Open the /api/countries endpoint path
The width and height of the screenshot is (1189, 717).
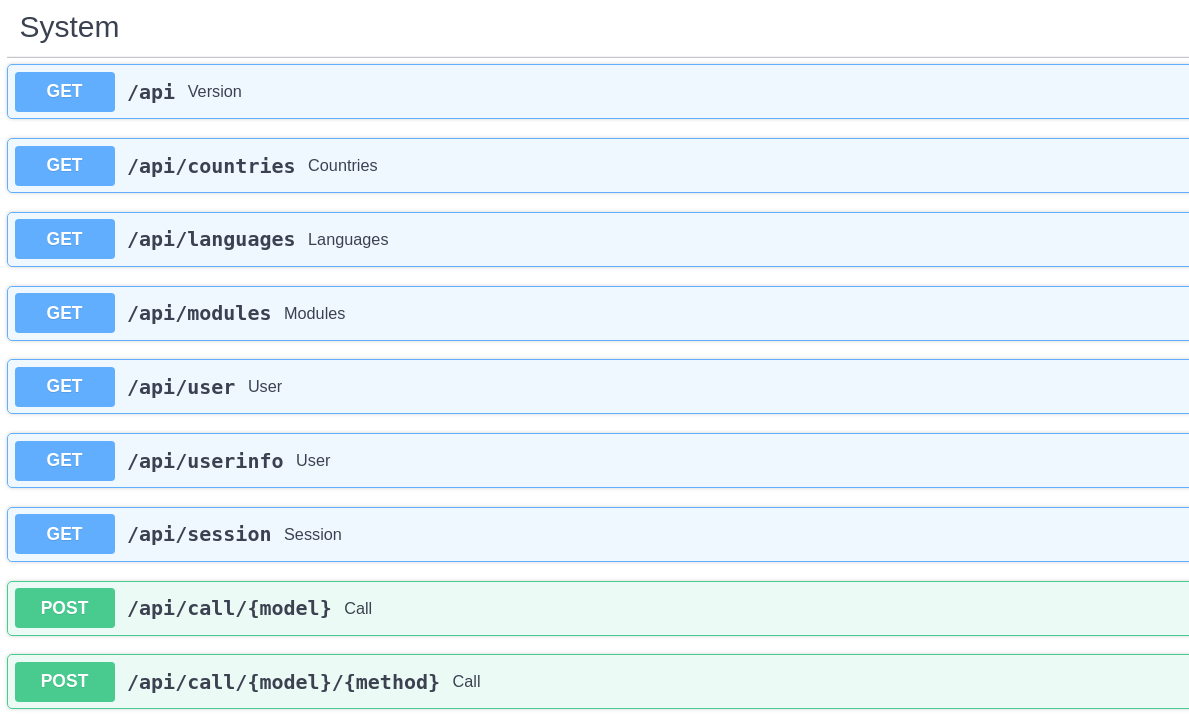coord(211,166)
